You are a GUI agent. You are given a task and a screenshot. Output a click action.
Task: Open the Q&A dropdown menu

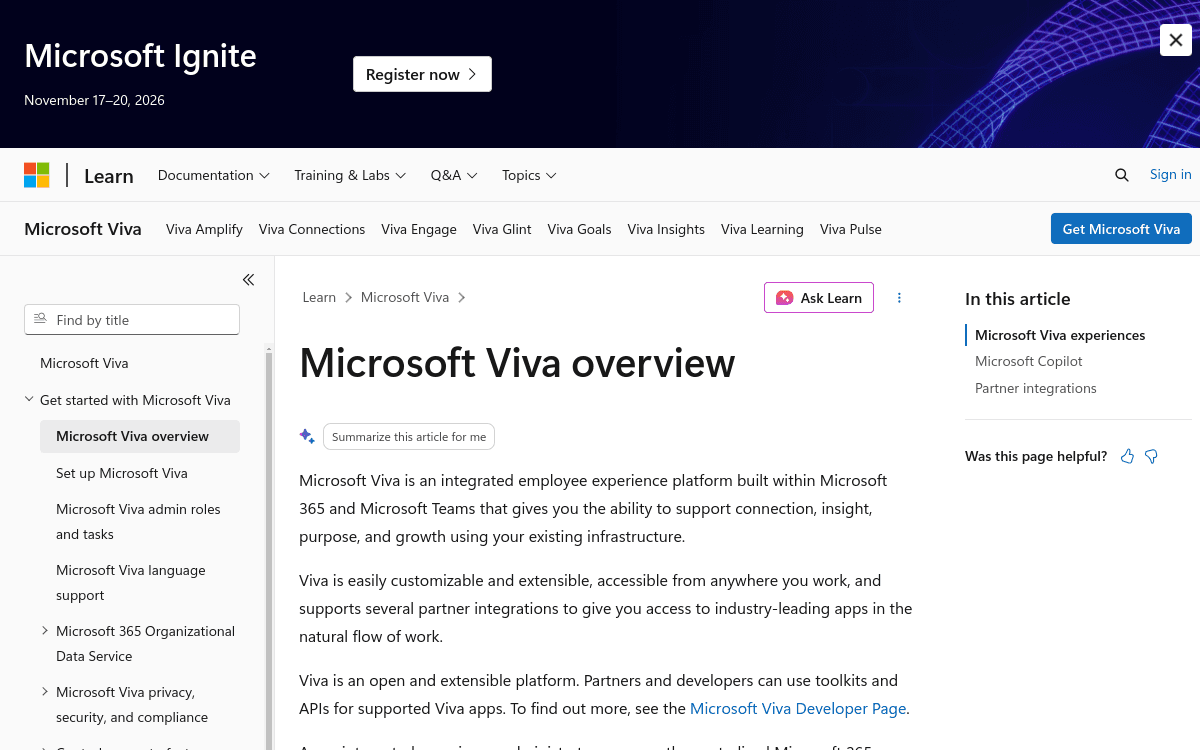(454, 175)
